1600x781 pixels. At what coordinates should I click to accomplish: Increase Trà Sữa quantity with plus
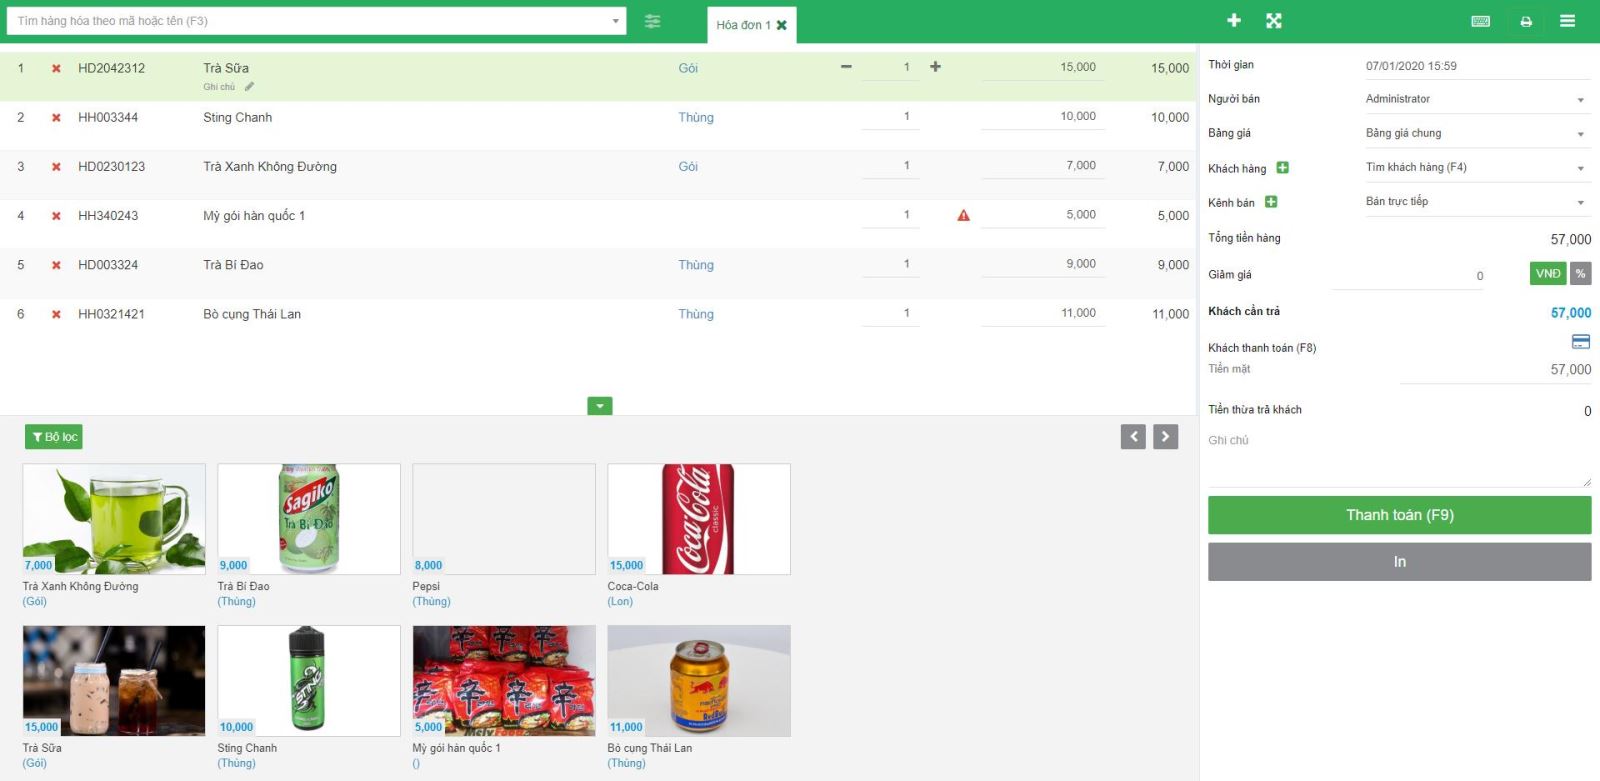pyautogui.click(x=935, y=67)
